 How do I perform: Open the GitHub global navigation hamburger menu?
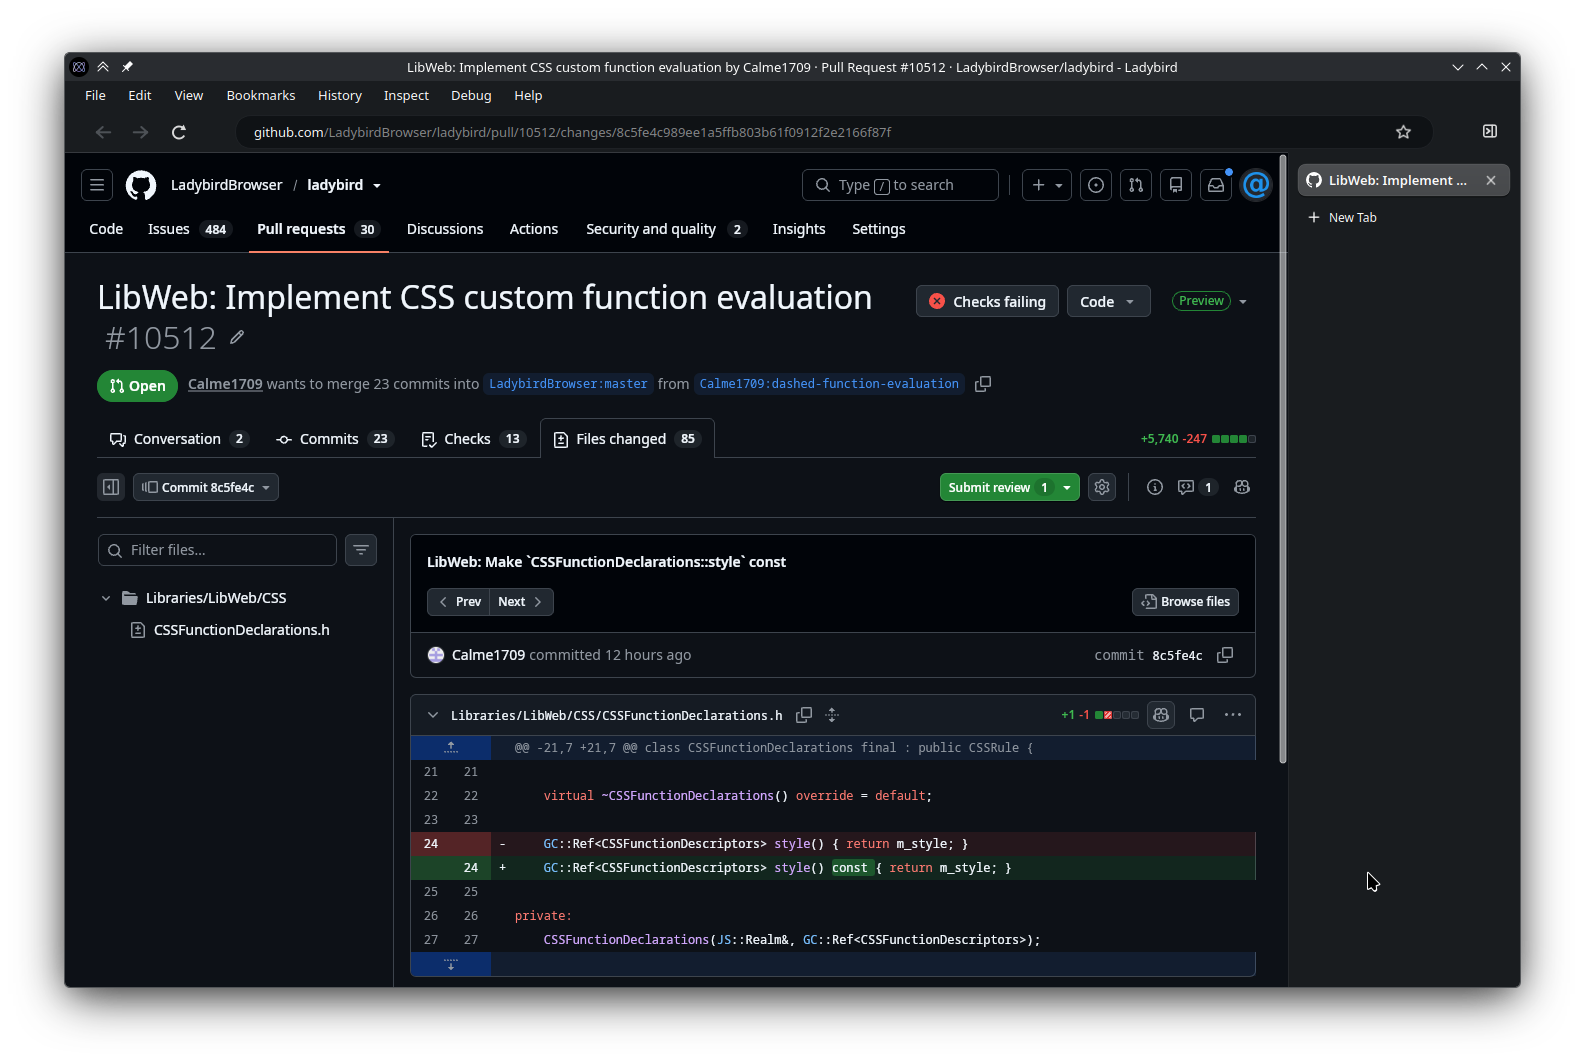click(97, 185)
